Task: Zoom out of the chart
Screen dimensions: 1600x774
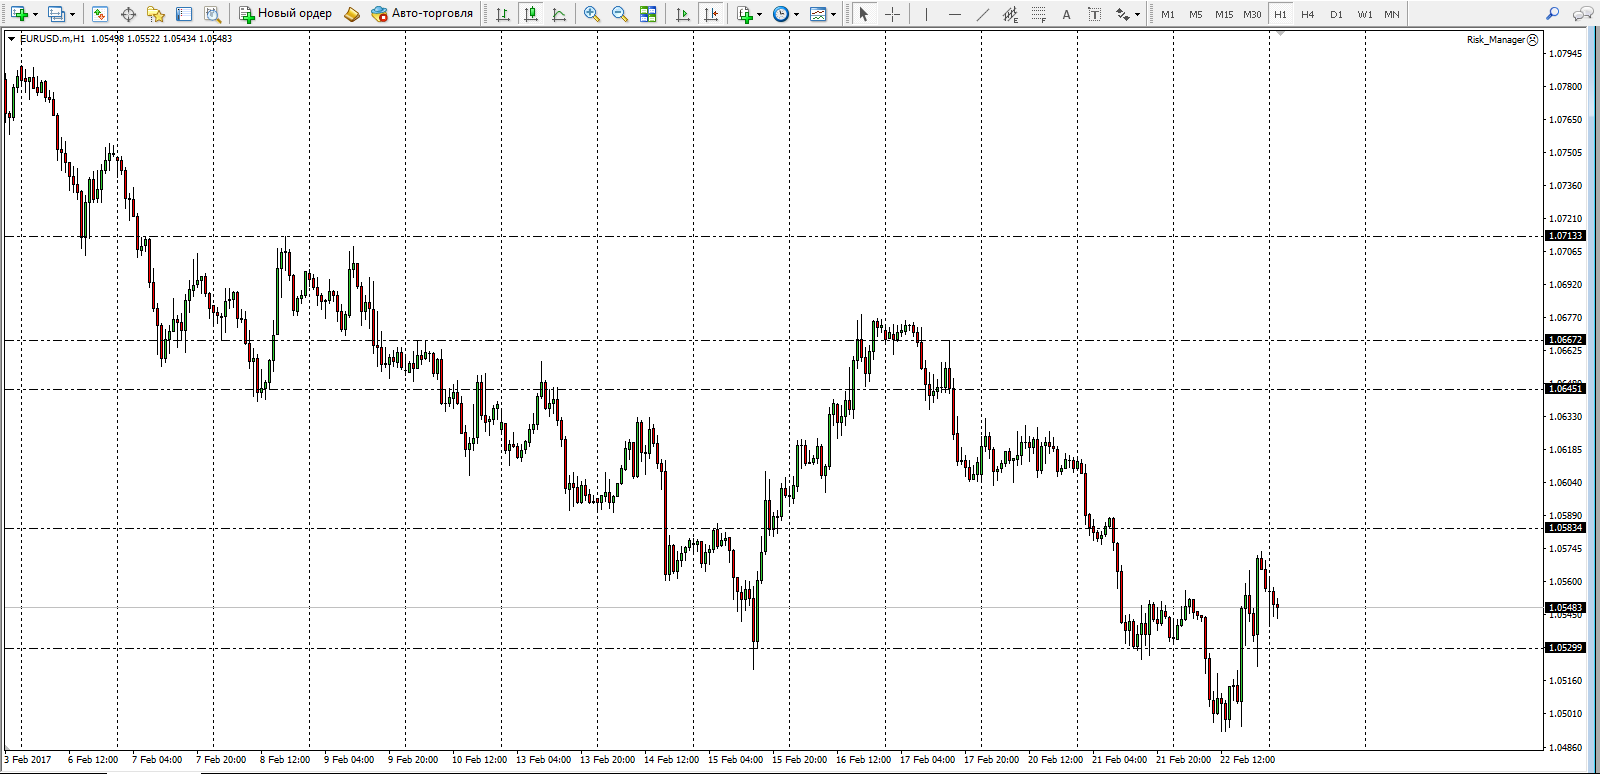Action: (620, 14)
